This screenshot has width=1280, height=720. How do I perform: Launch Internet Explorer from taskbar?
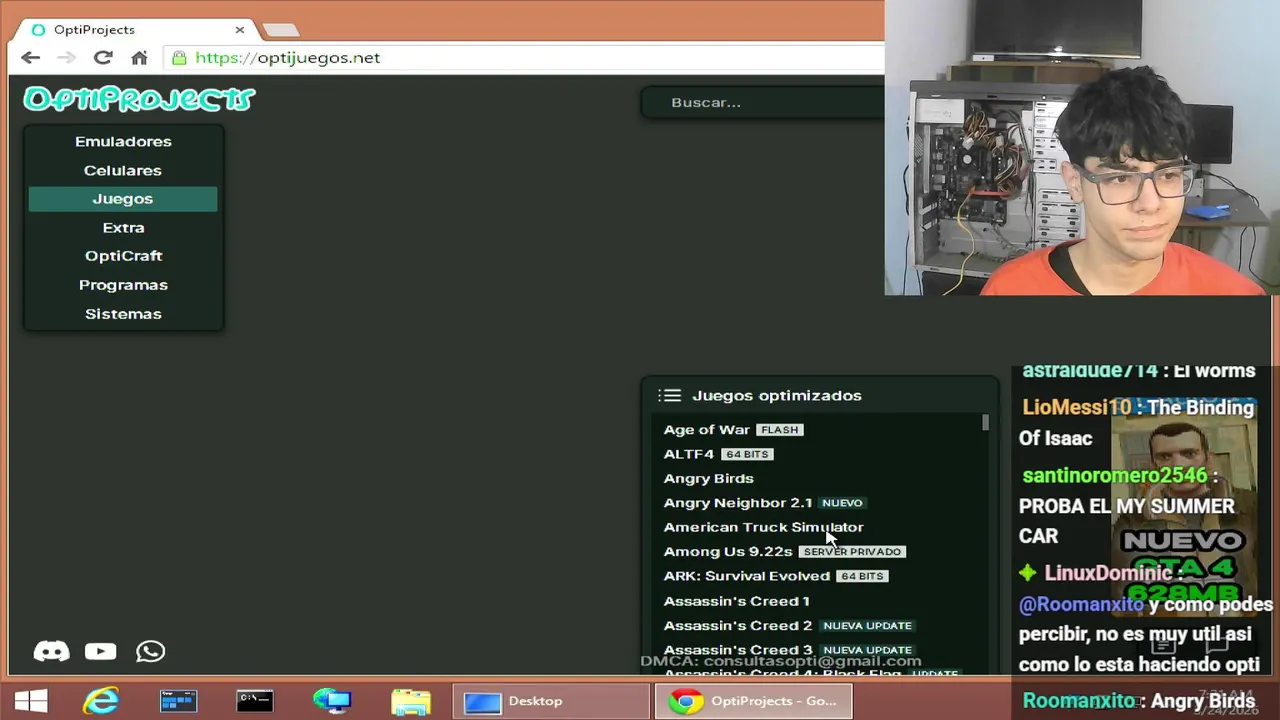[101, 701]
